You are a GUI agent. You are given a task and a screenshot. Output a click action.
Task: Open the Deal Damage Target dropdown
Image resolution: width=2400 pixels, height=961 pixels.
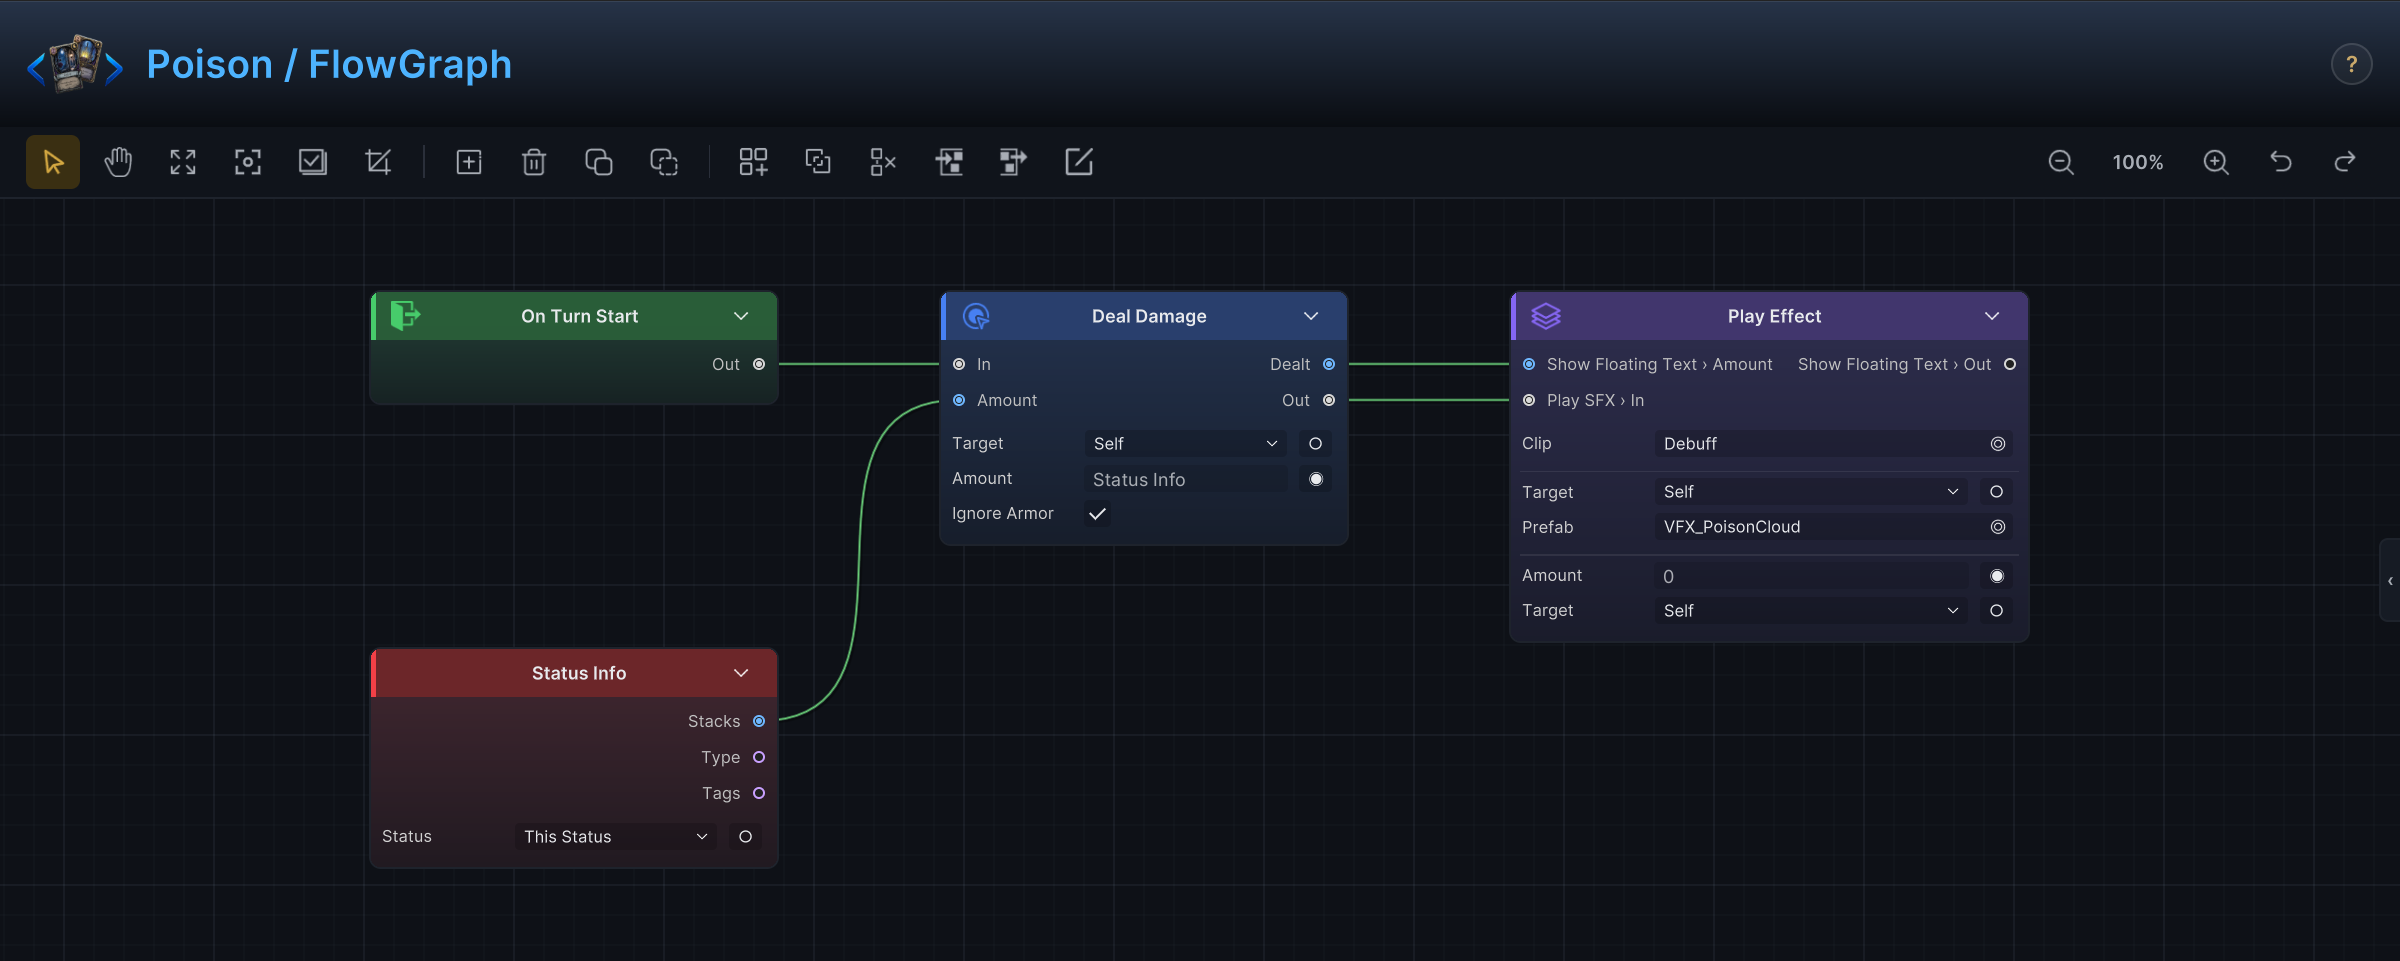tap(1186, 443)
